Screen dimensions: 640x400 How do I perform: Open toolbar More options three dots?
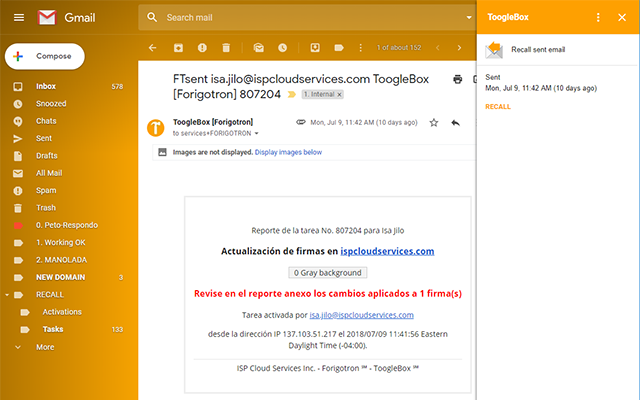pos(360,48)
